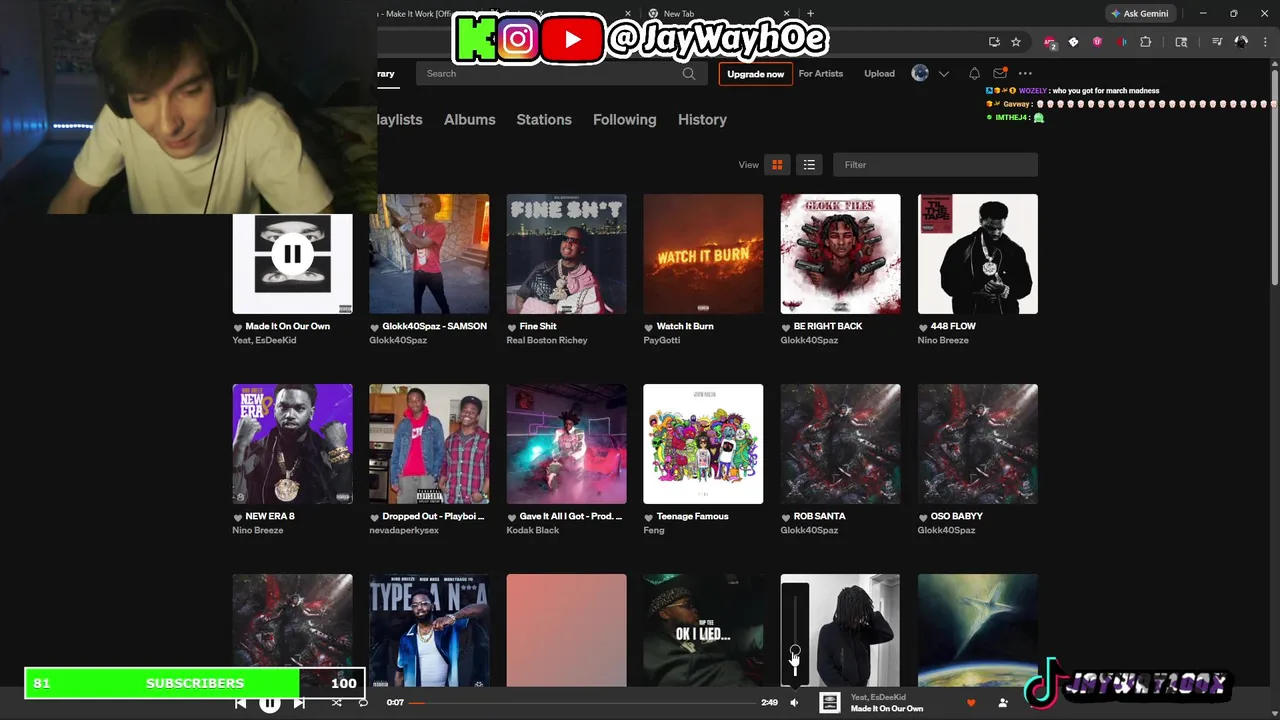Open a new Chrome tab with plus

click(811, 13)
